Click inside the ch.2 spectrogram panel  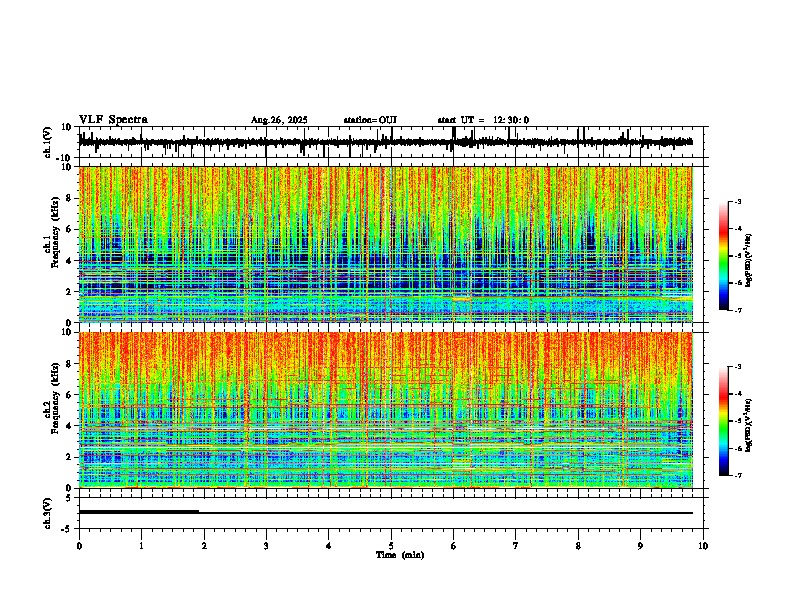(385, 410)
